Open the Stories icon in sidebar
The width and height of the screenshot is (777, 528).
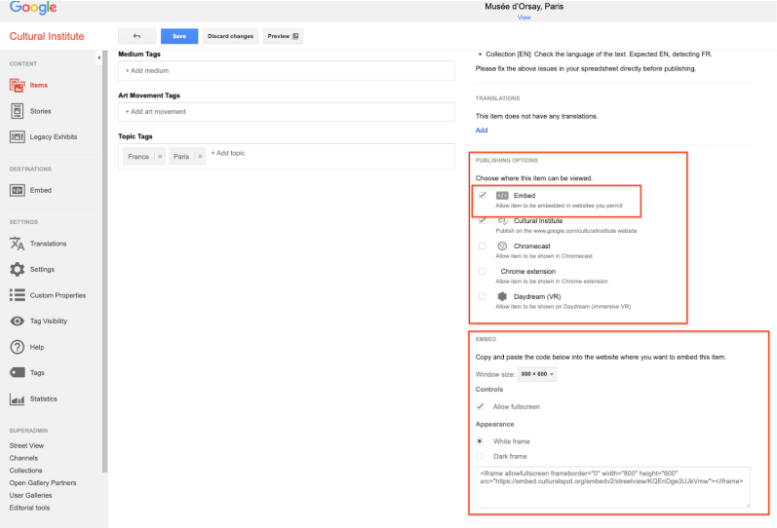17,111
